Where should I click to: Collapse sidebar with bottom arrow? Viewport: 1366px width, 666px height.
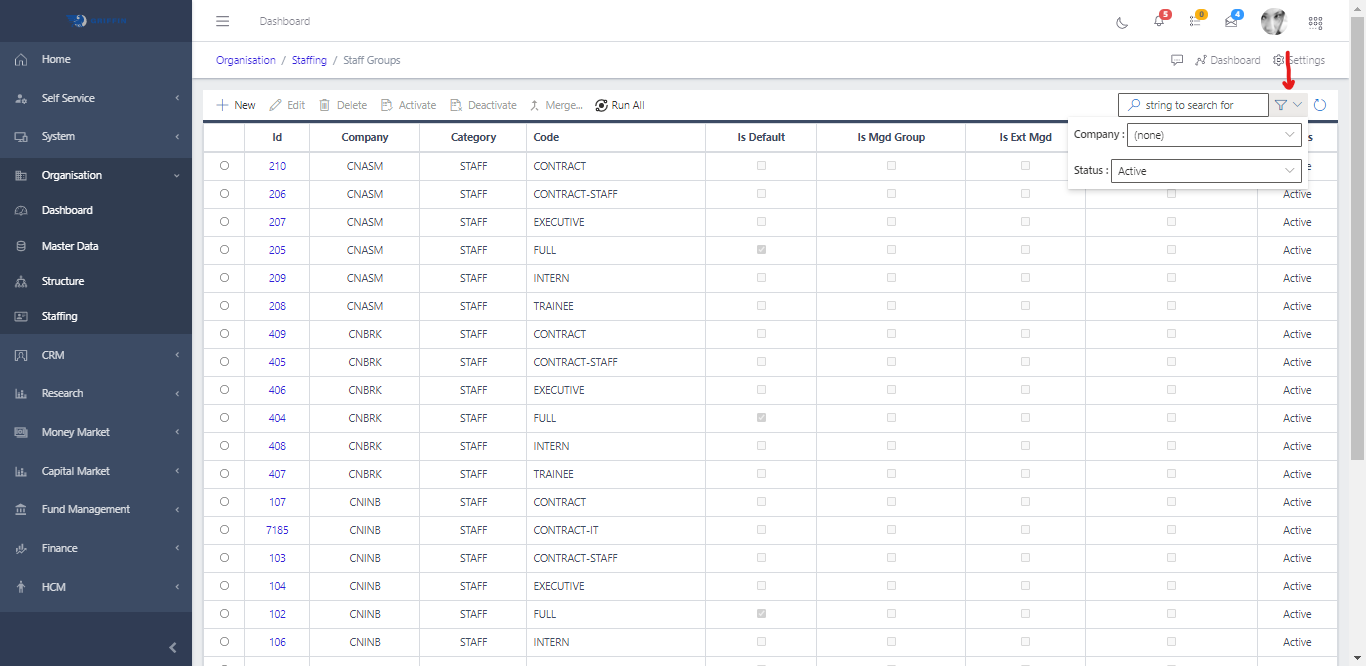click(x=172, y=647)
